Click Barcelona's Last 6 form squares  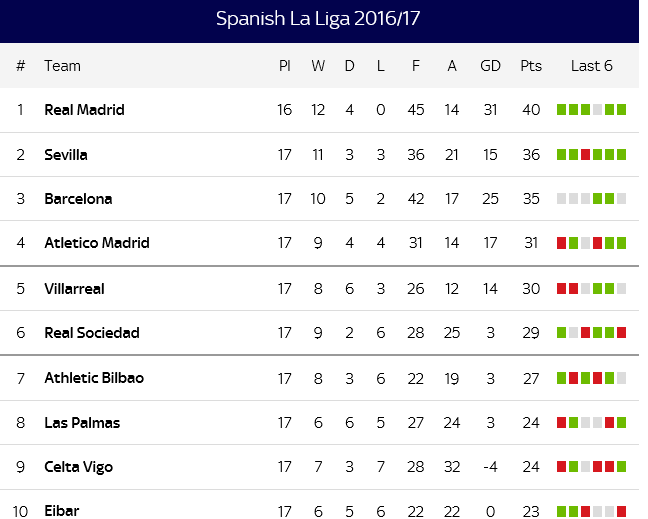(x=591, y=199)
